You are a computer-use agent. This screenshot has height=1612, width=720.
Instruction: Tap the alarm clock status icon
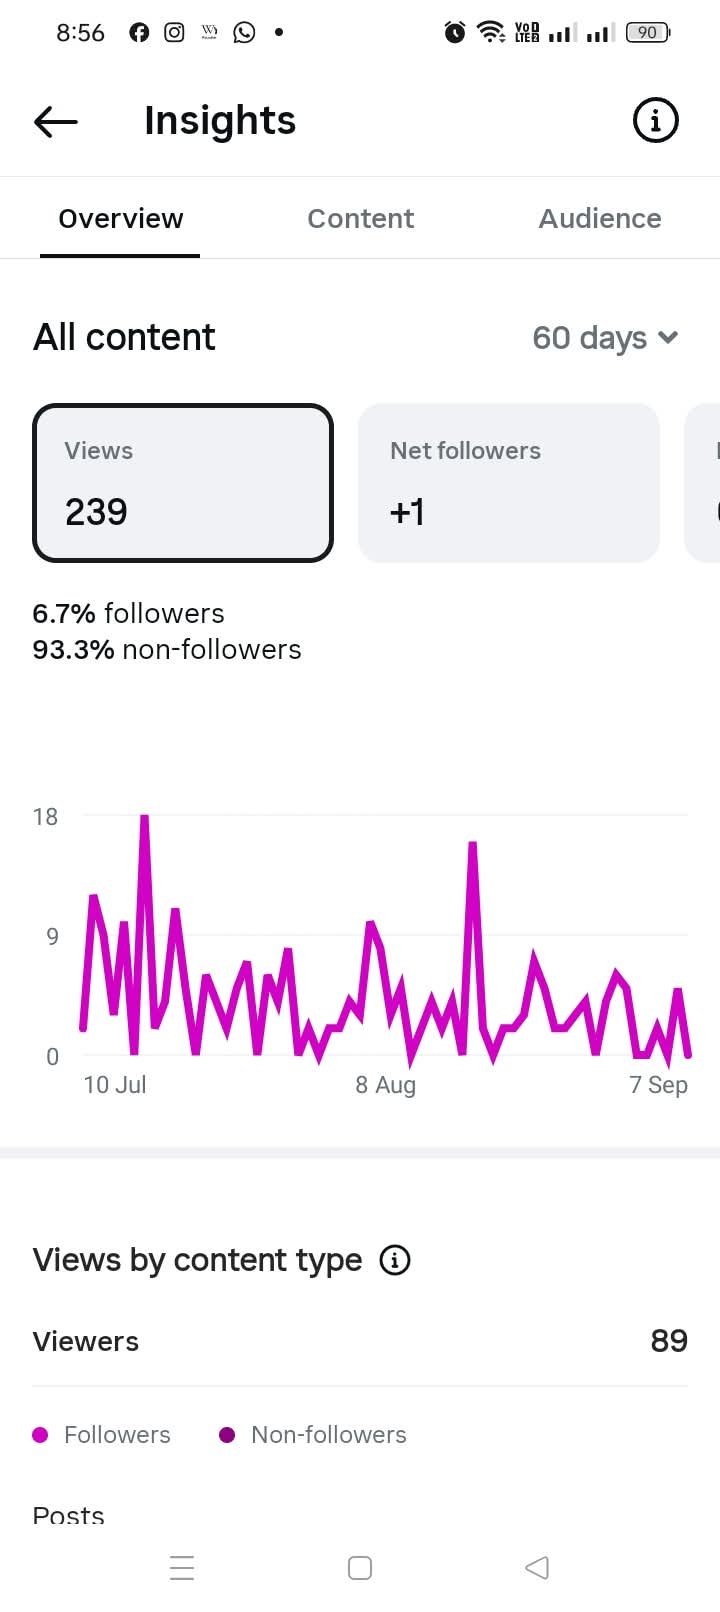coord(455,33)
